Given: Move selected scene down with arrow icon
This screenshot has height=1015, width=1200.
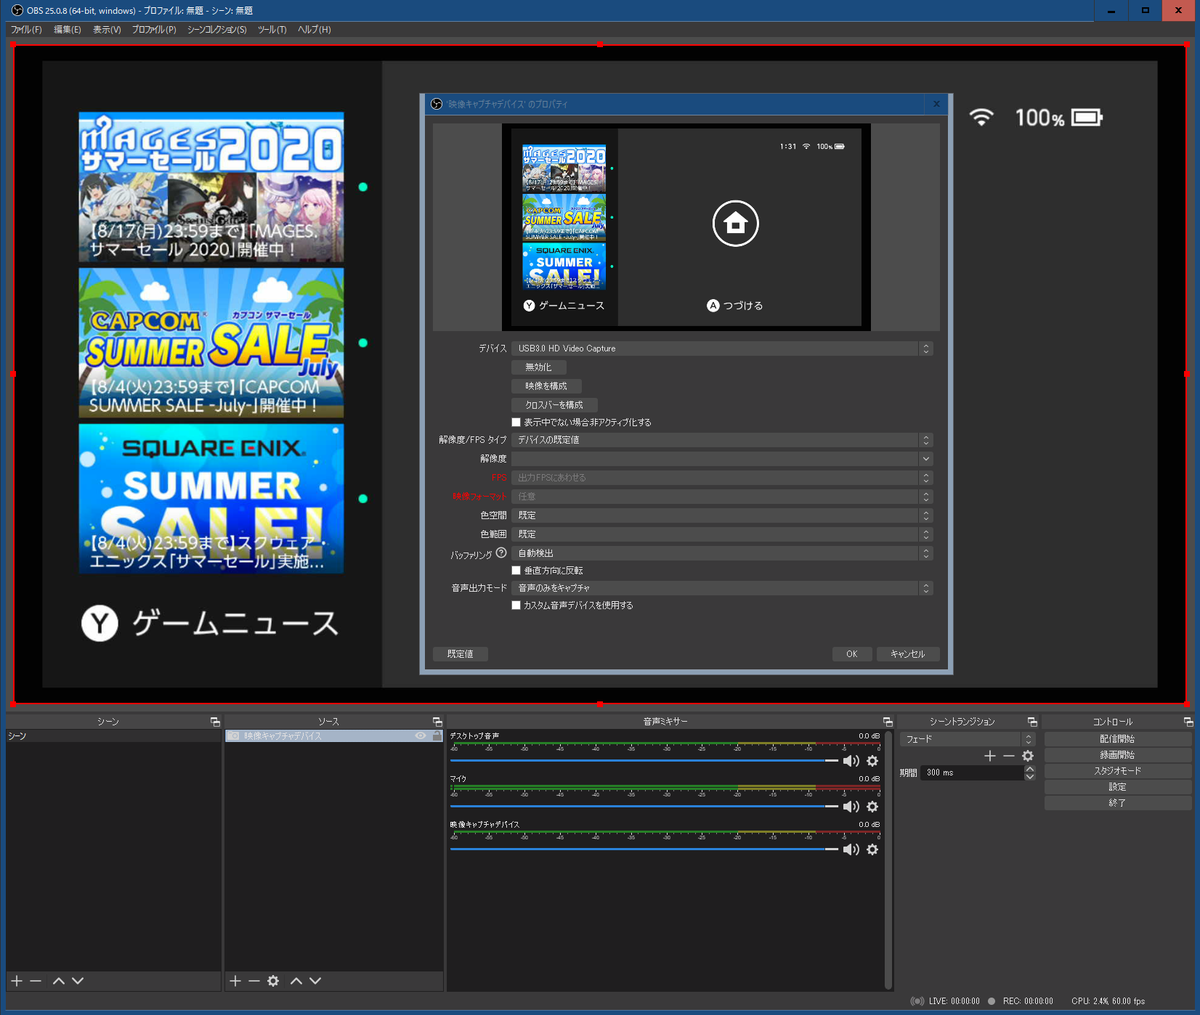Looking at the screenshot, I should (x=78, y=981).
